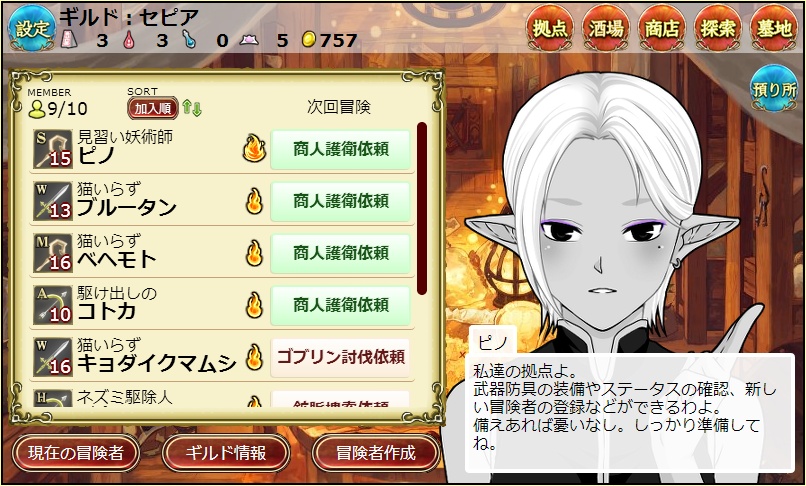The width and height of the screenshot is (806, 486).
Task: Open ギルド情報 guild info
Action: click(226, 453)
